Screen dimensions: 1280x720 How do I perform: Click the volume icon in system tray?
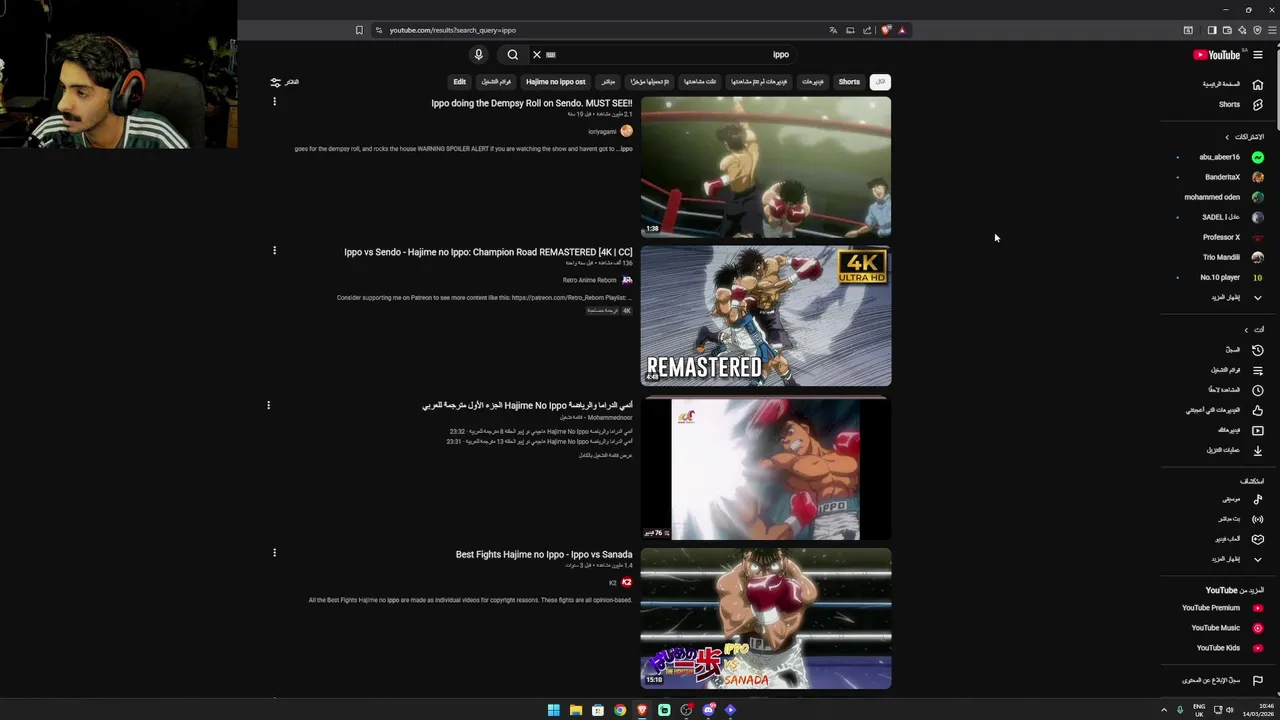1229,710
